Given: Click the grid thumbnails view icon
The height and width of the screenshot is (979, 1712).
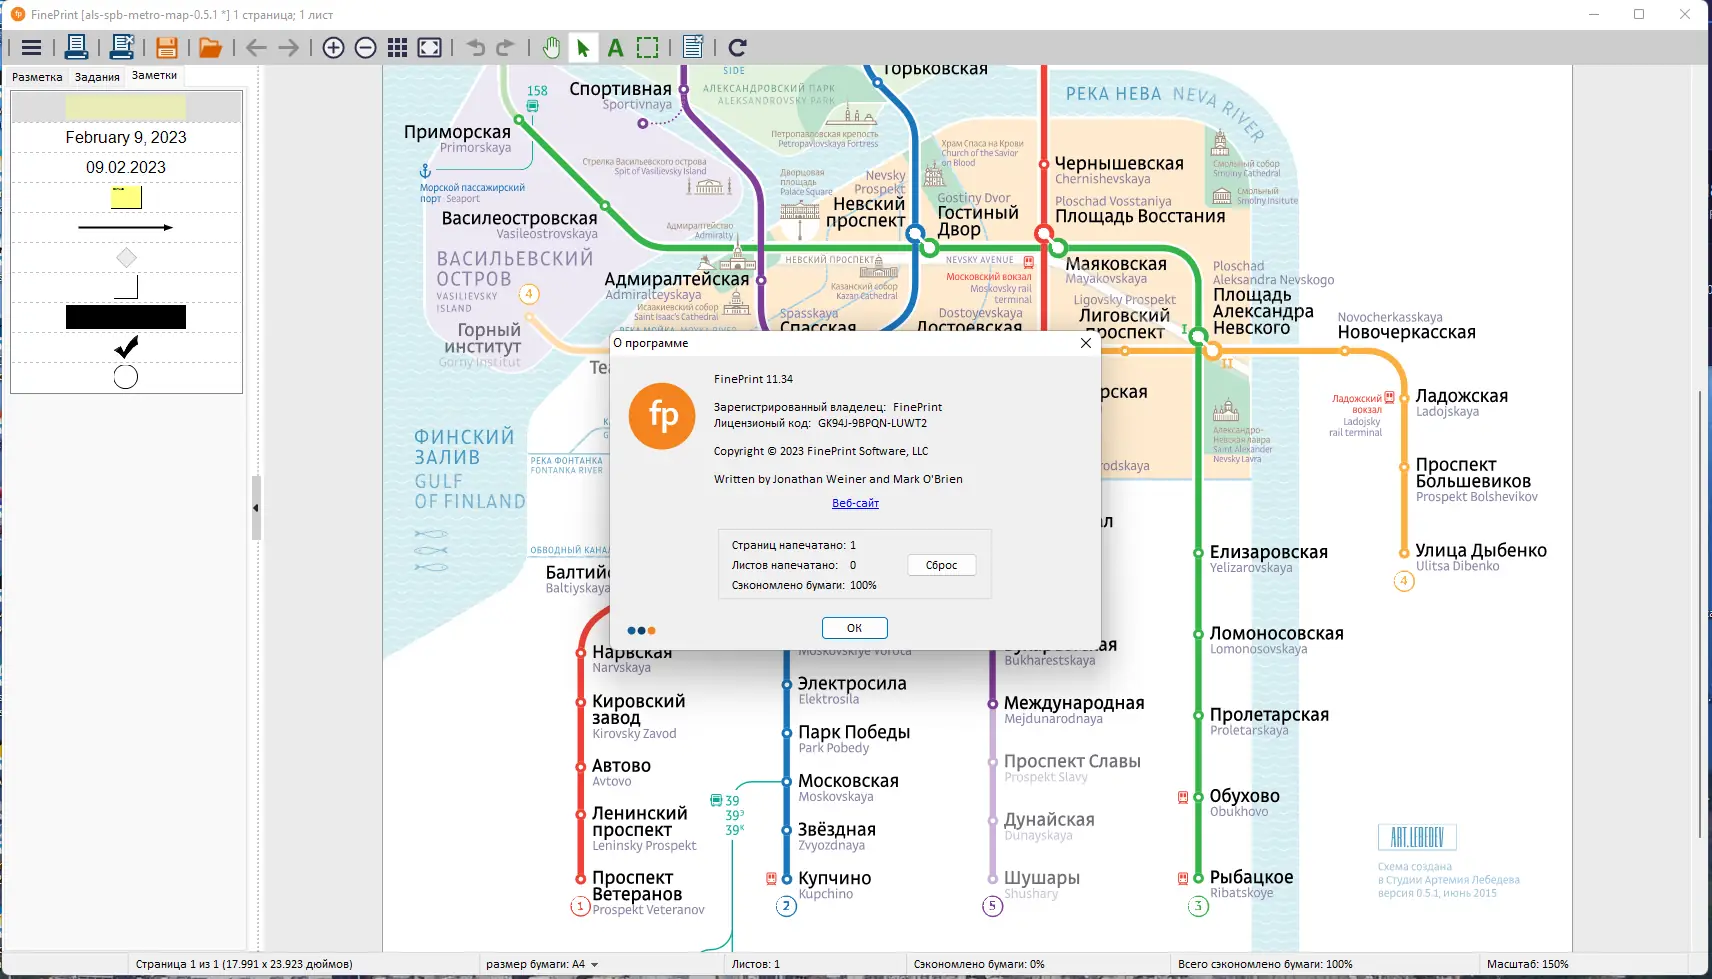Looking at the screenshot, I should [398, 47].
